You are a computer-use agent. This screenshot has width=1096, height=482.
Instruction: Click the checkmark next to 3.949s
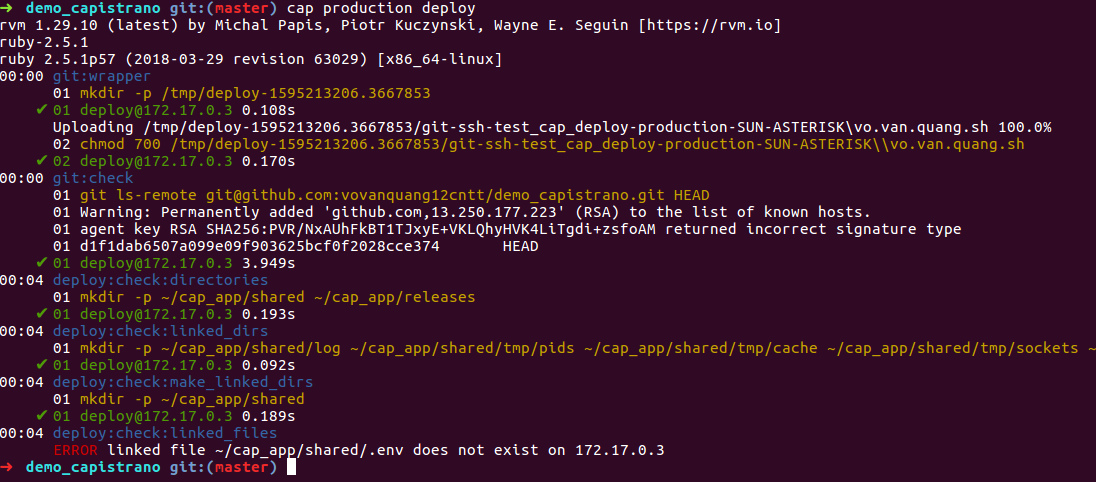tap(41, 263)
